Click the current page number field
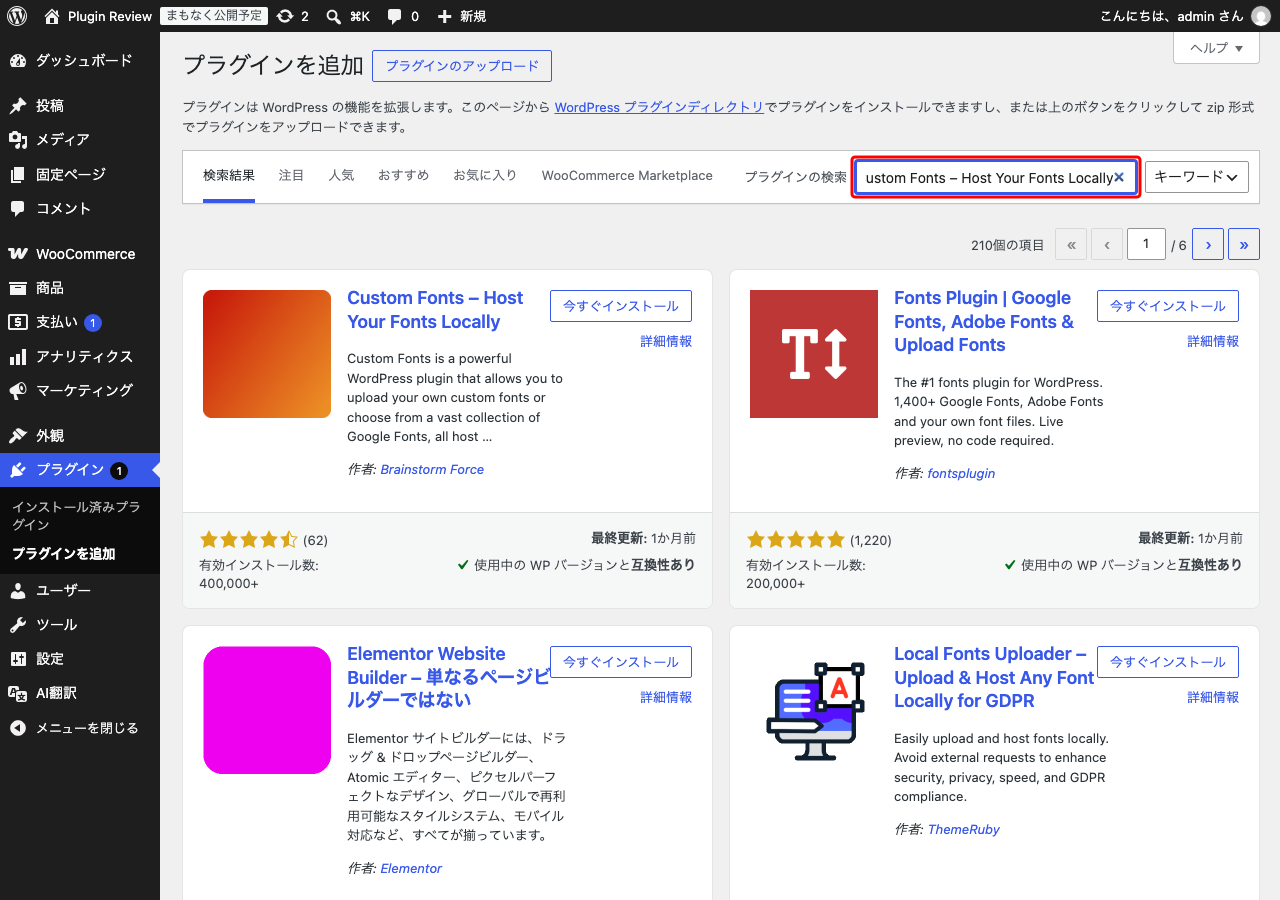This screenshot has height=900, width=1280. 1147,244
